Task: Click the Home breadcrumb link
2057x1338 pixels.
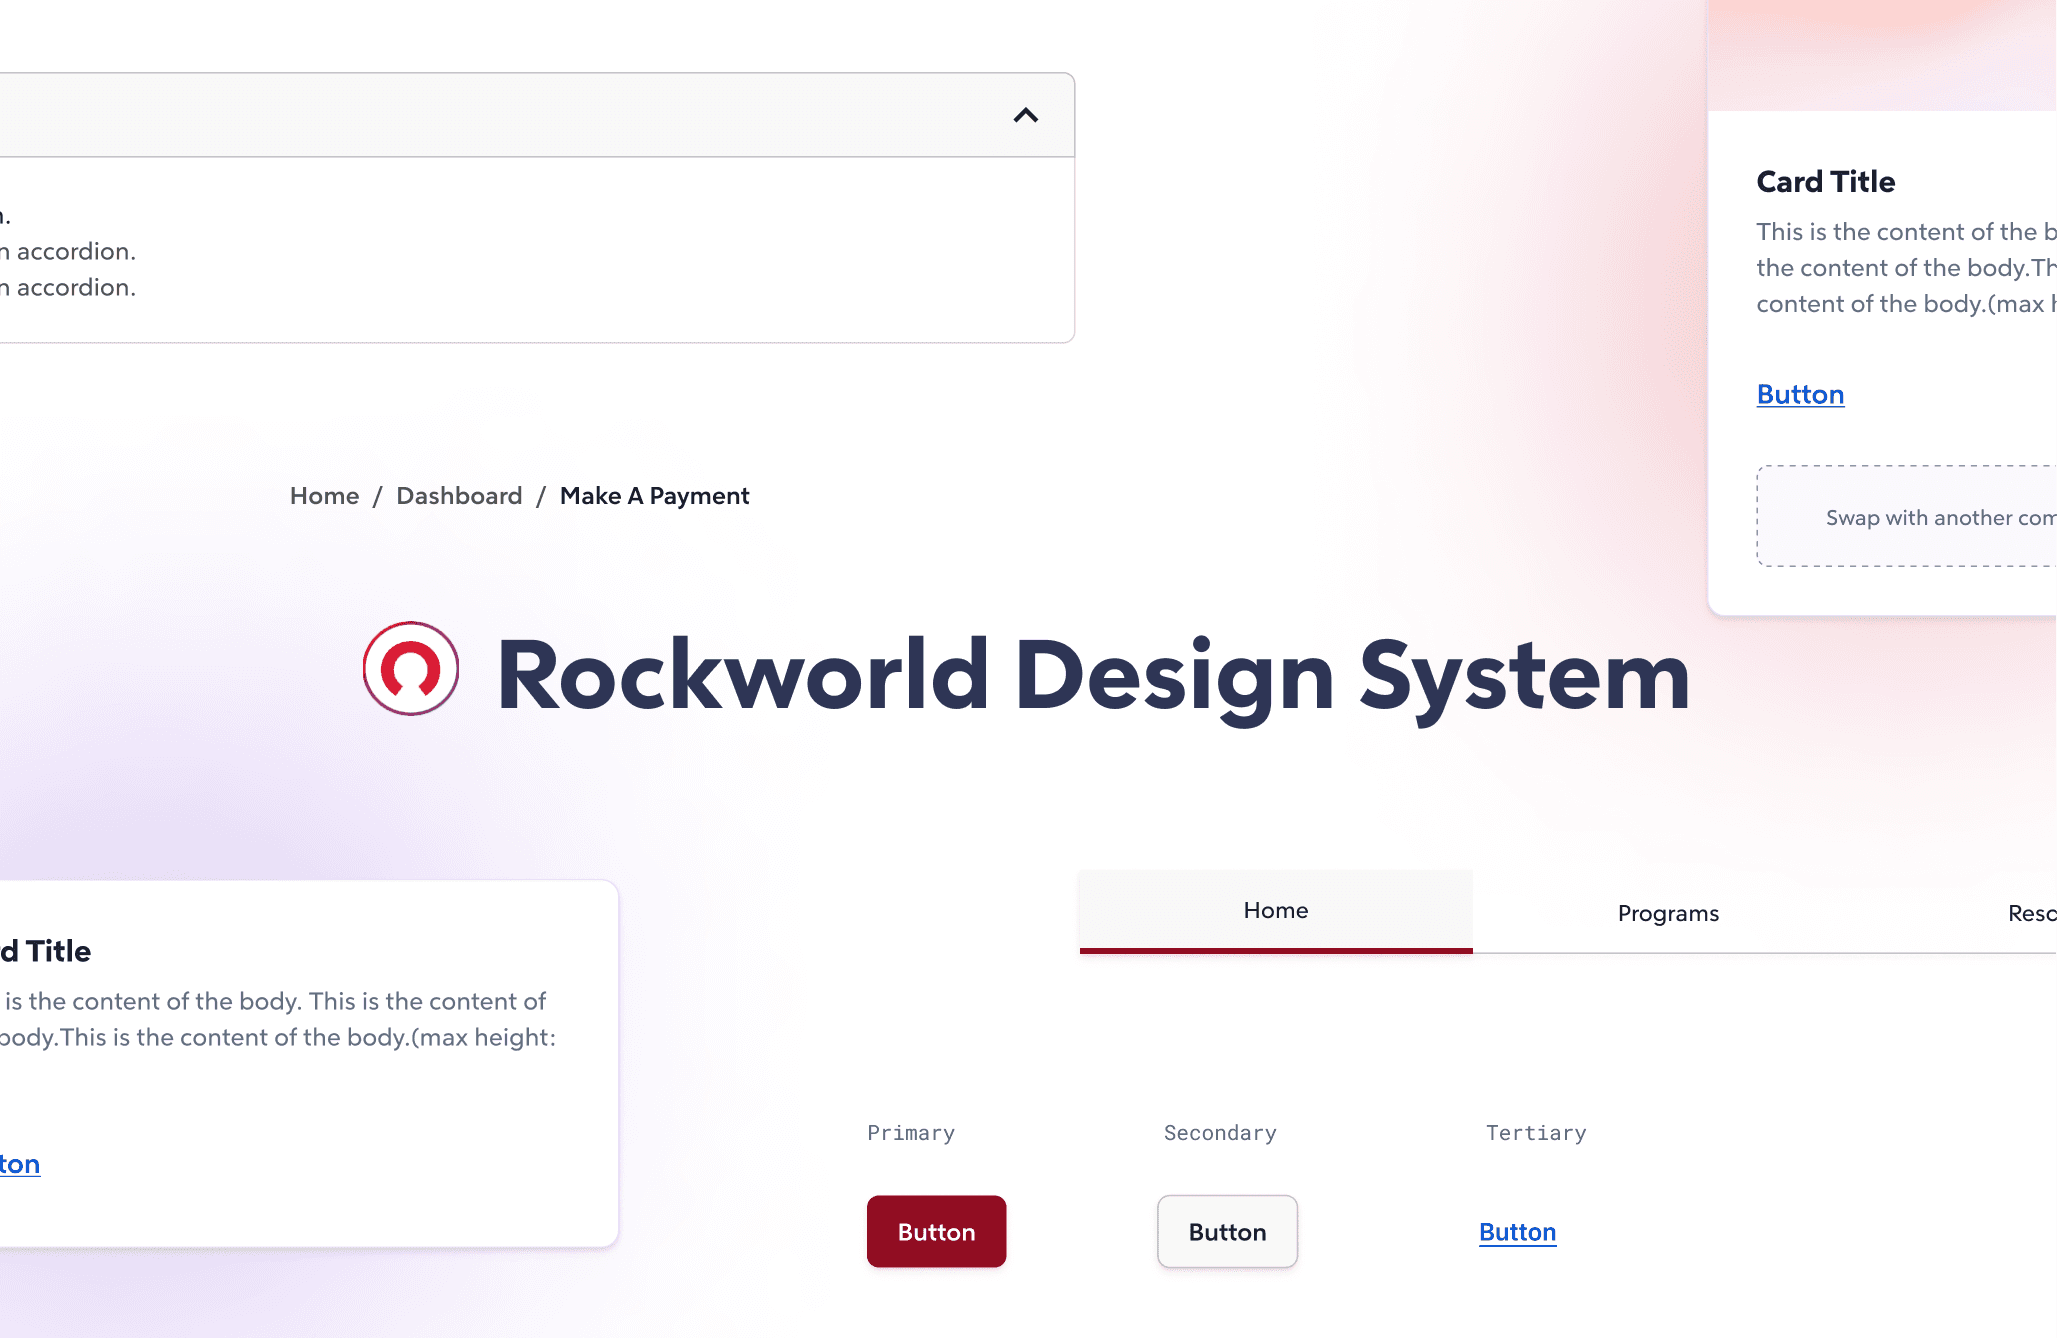Action: click(x=324, y=496)
